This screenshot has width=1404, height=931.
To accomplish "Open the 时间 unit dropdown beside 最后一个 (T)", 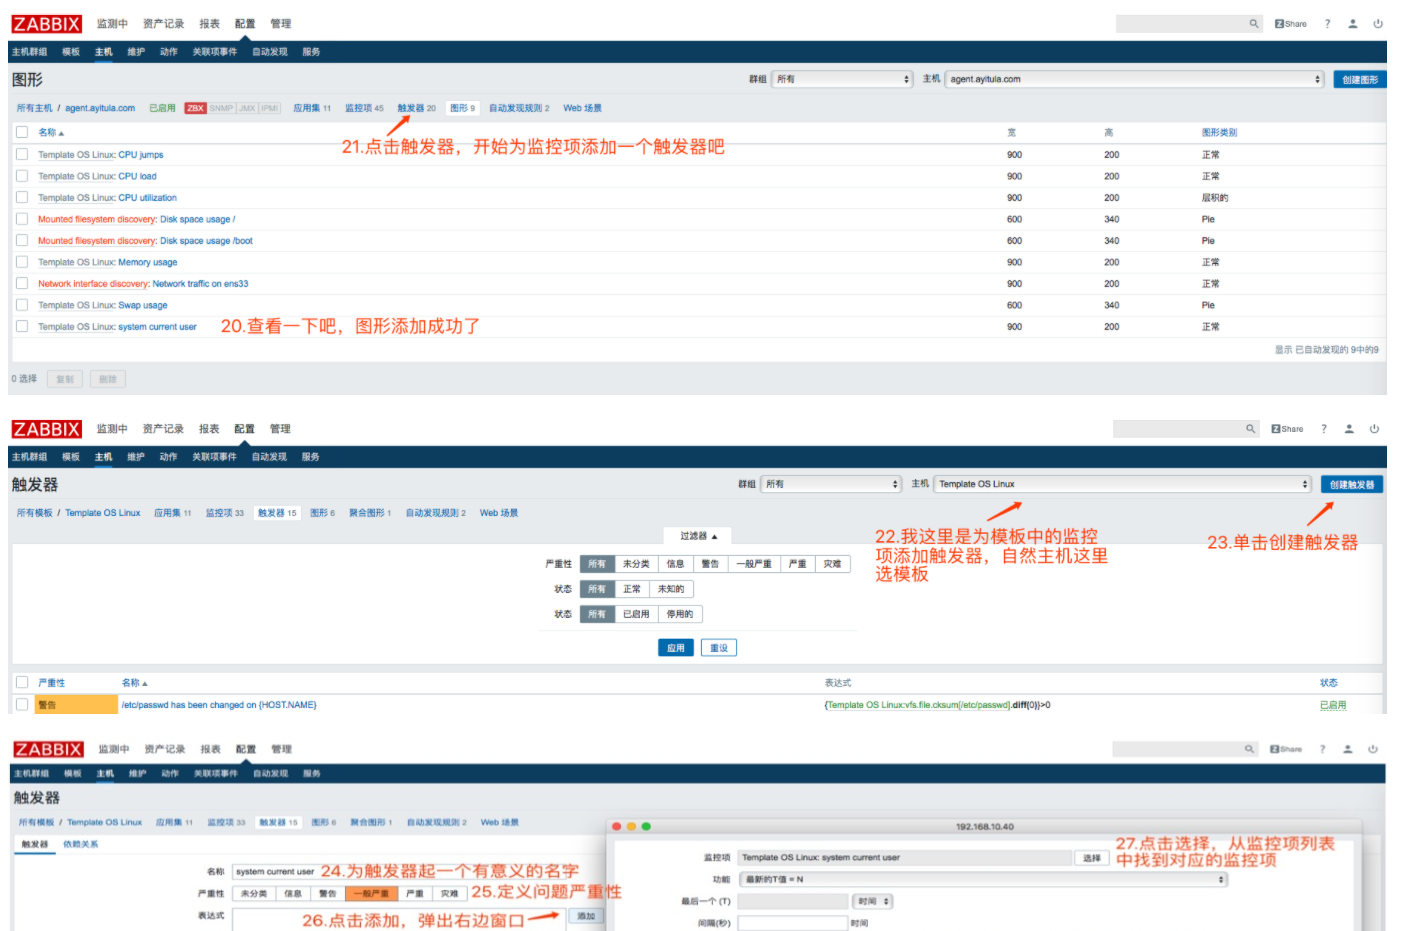I will pyautogui.click(x=872, y=901).
